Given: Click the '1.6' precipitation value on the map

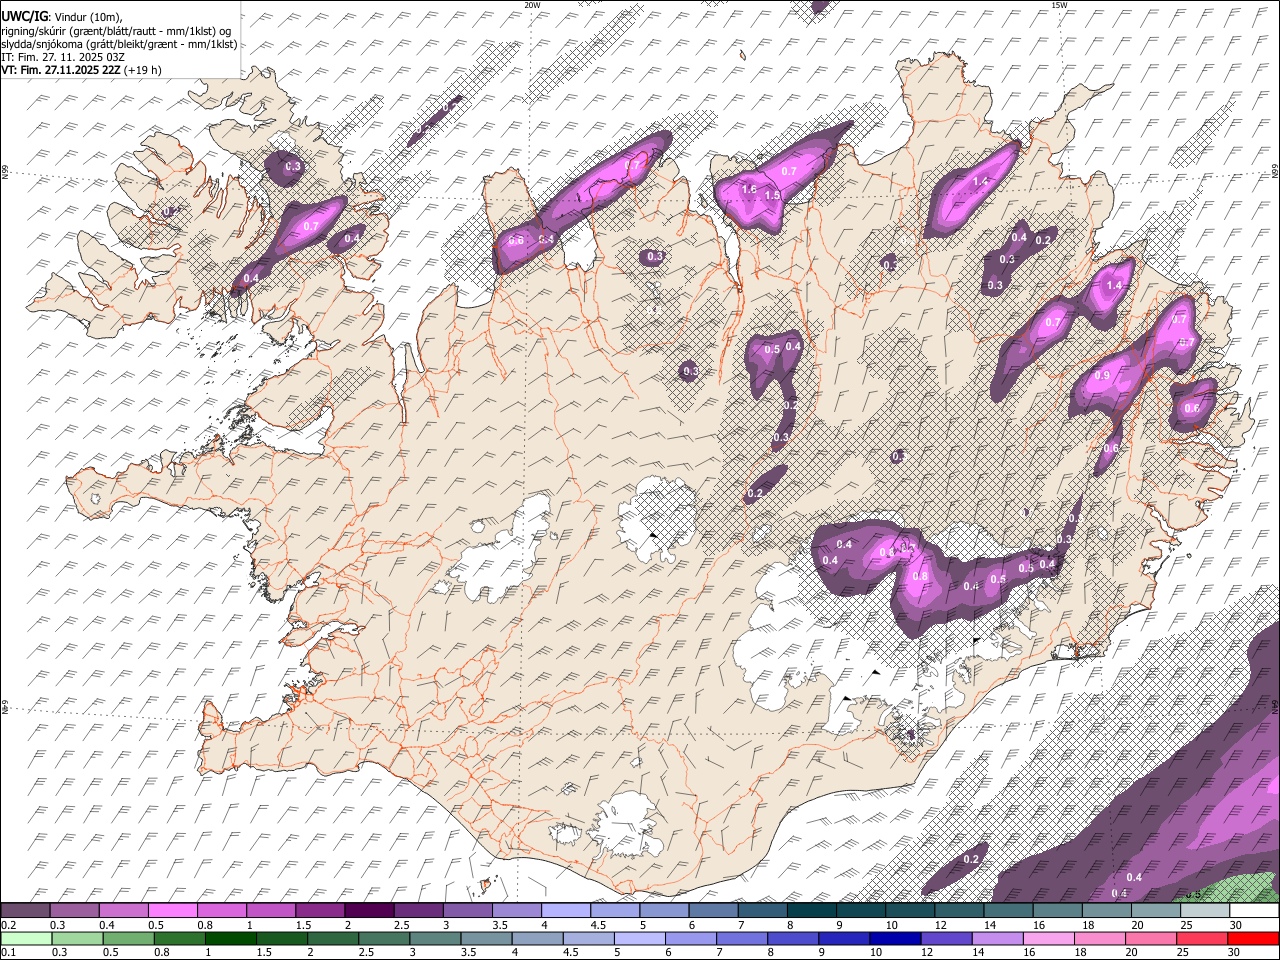Looking at the screenshot, I should [x=749, y=189].
